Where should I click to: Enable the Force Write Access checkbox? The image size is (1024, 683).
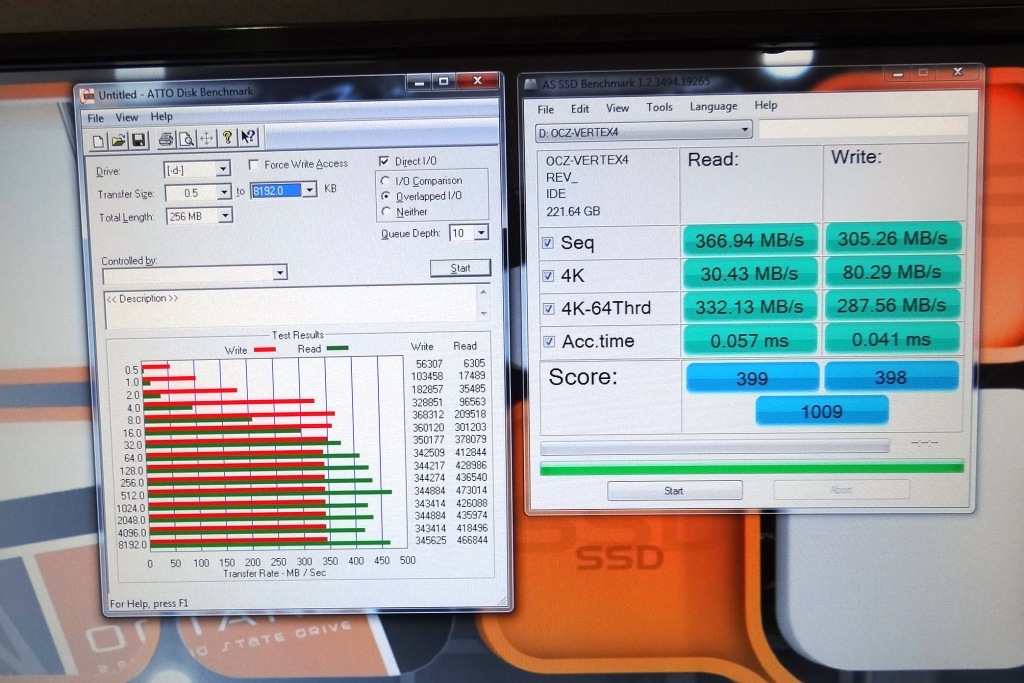255,165
